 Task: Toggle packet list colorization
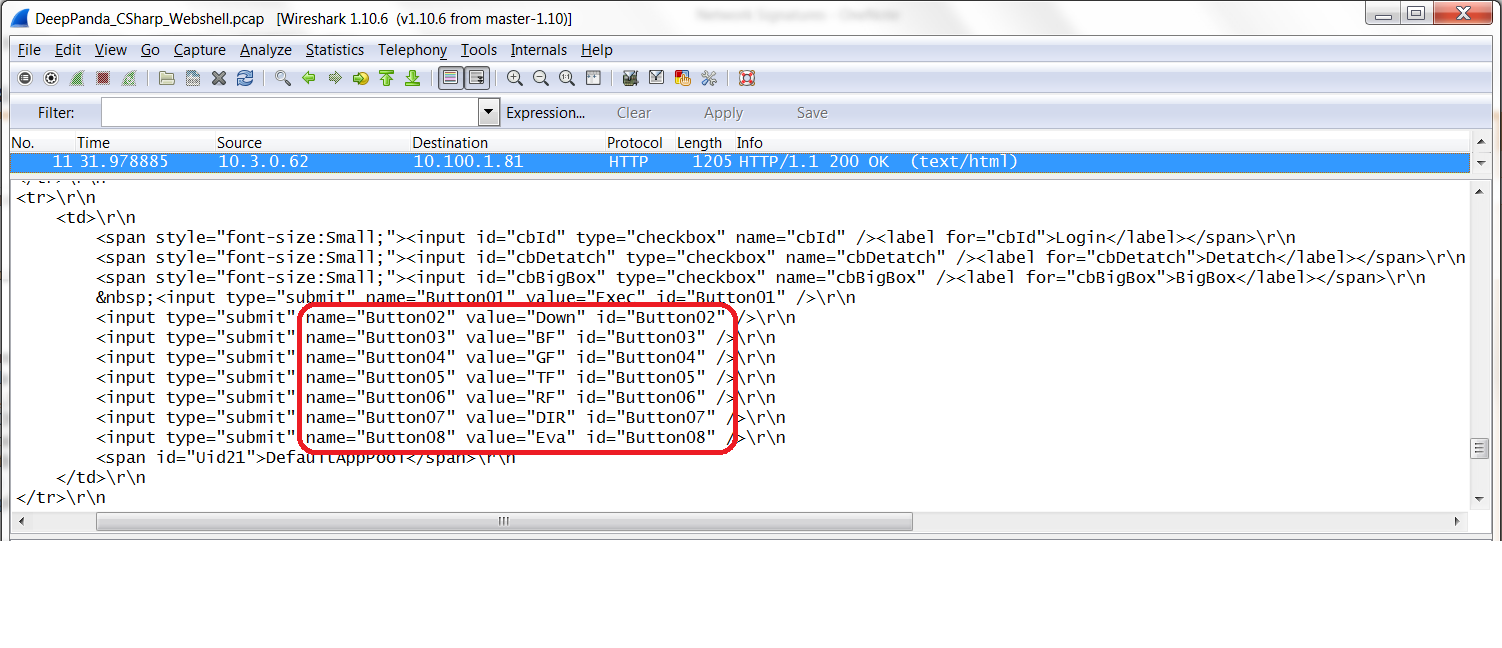[x=451, y=78]
